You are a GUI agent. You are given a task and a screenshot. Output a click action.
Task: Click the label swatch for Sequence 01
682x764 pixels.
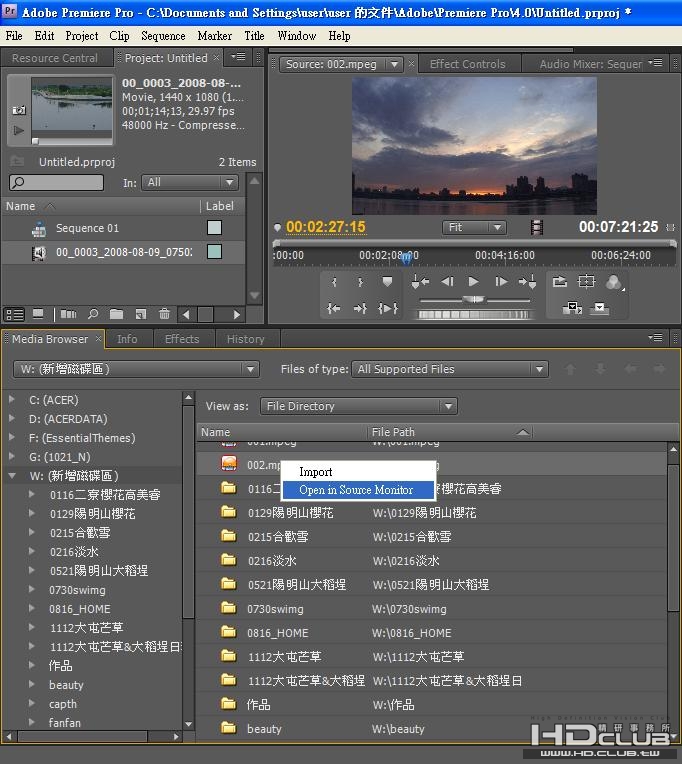pyautogui.click(x=214, y=228)
